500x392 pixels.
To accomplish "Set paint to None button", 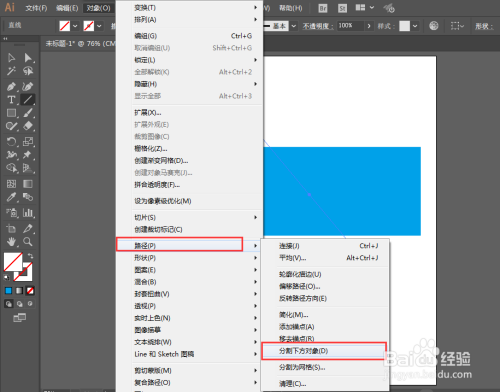I will [30, 291].
